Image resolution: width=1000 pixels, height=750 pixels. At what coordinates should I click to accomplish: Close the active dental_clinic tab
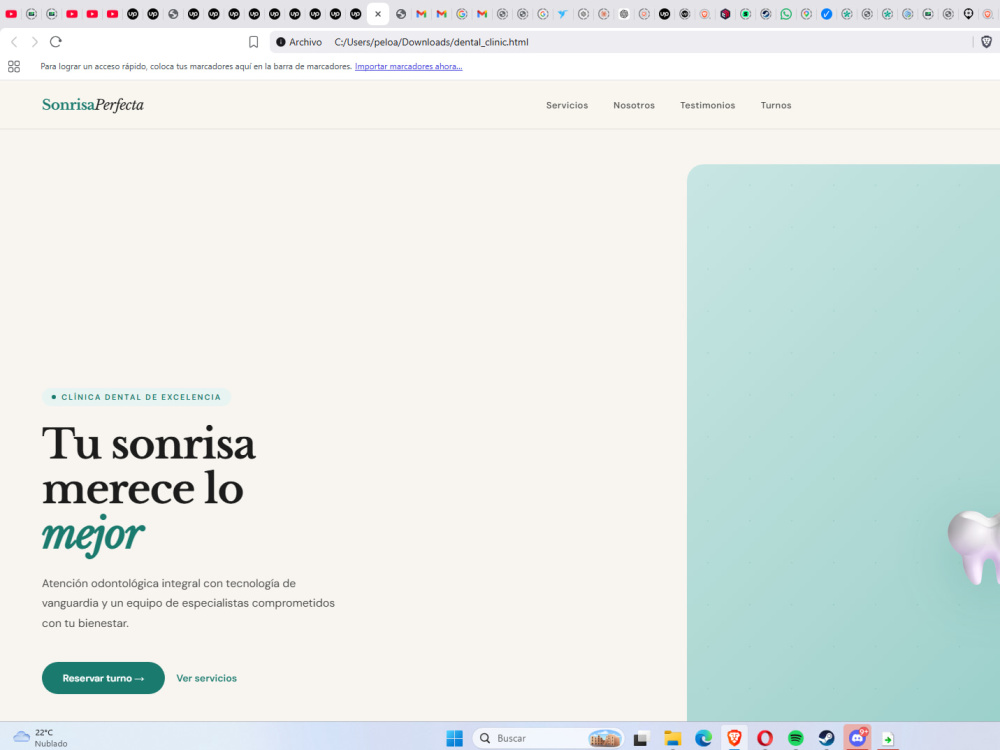coord(378,14)
